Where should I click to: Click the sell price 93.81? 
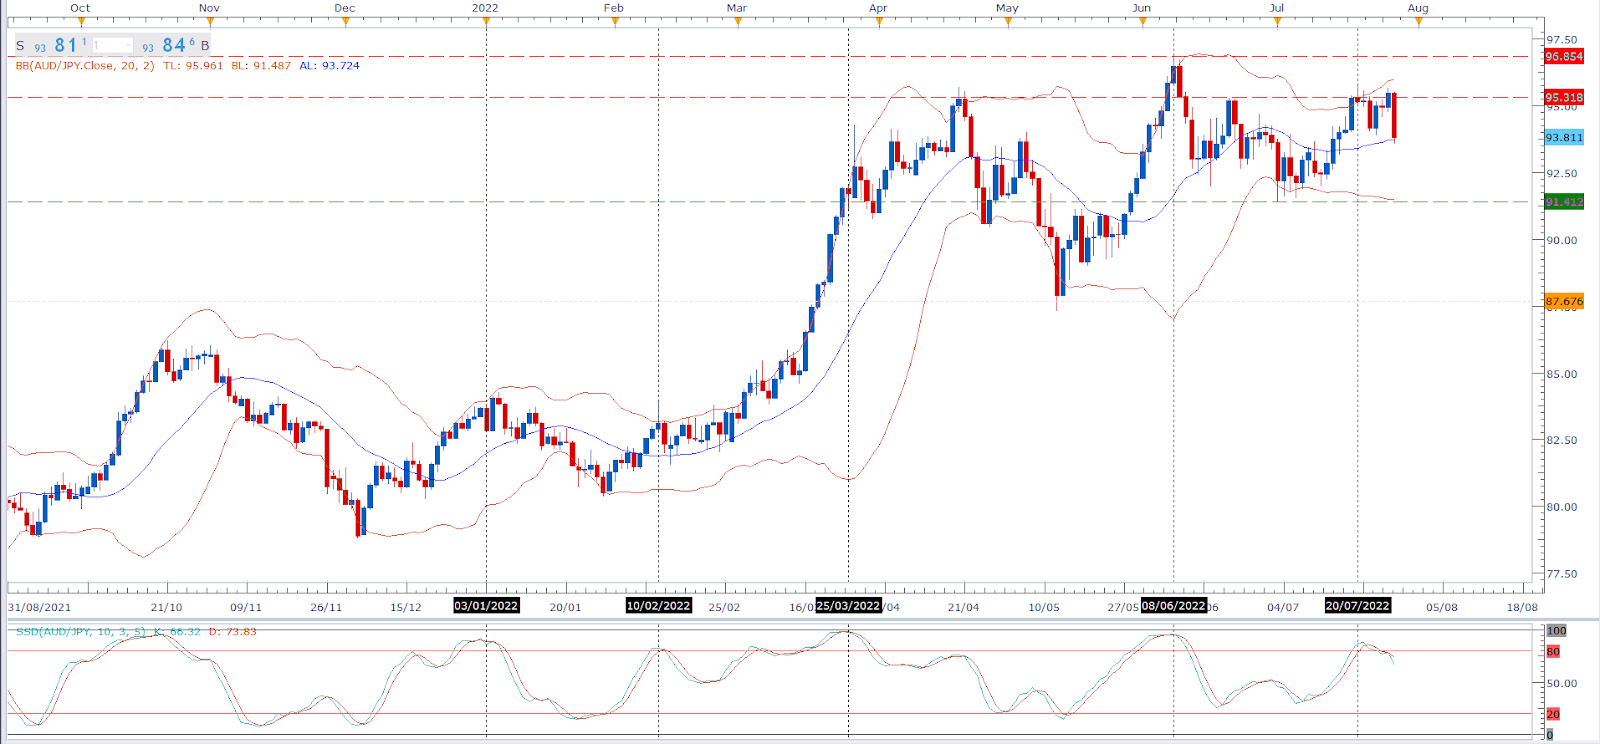coord(61,45)
